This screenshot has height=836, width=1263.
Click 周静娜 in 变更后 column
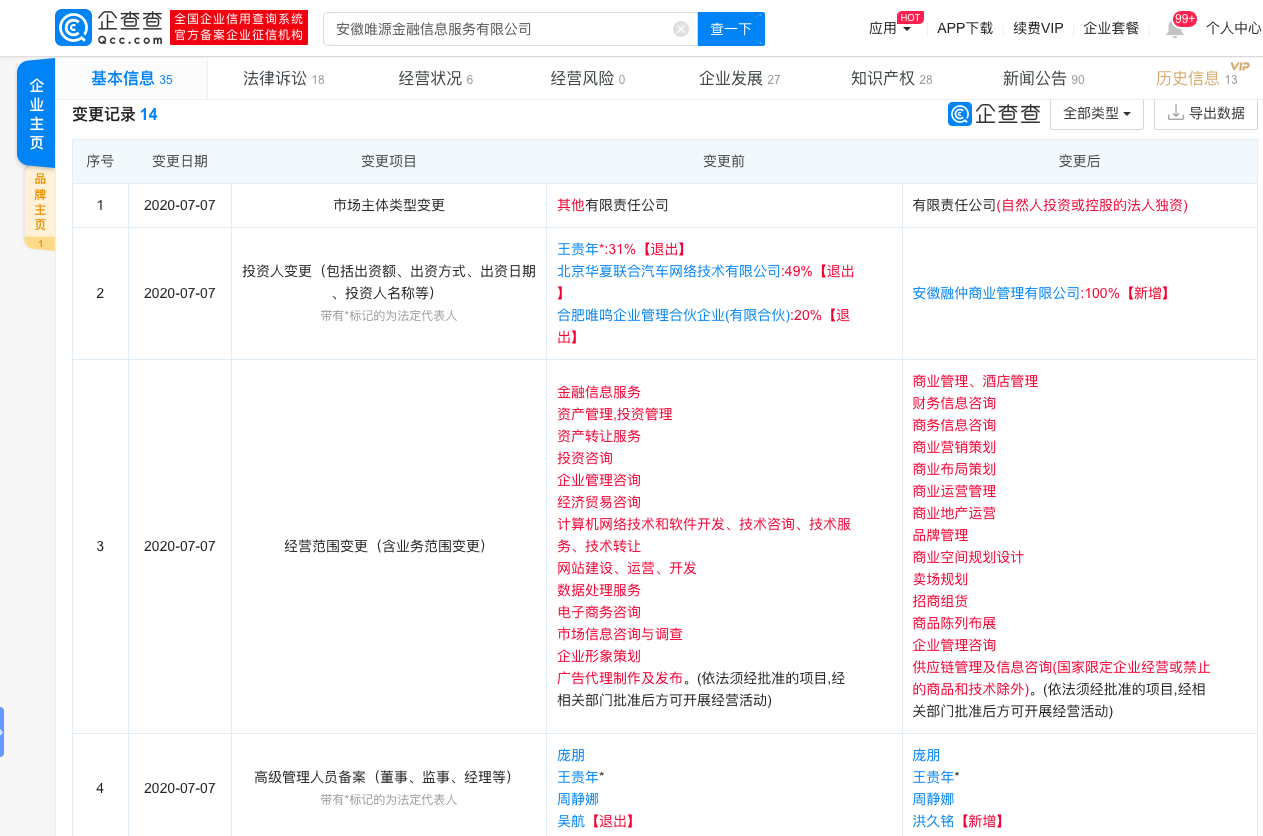tap(933, 799)
